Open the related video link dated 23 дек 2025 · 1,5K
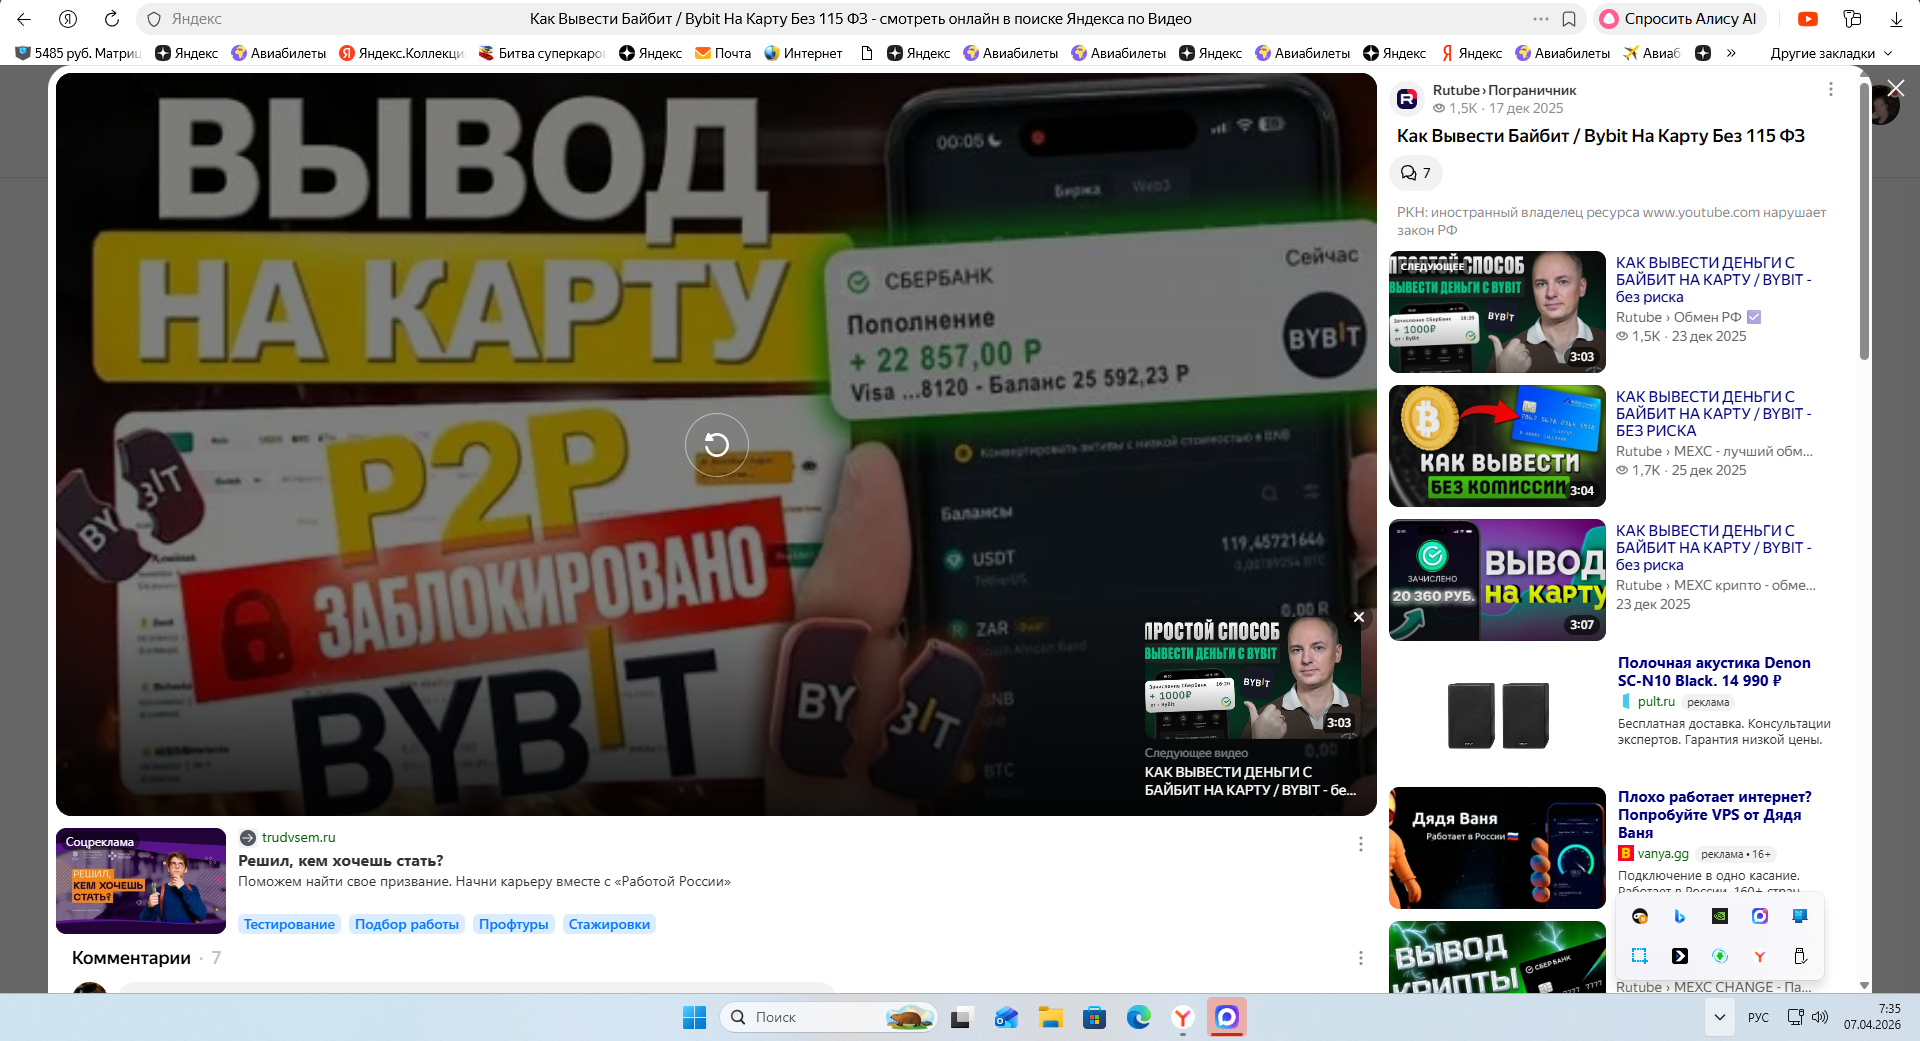Viewport: 1920px width, 1041px height. click(1713, 280)
